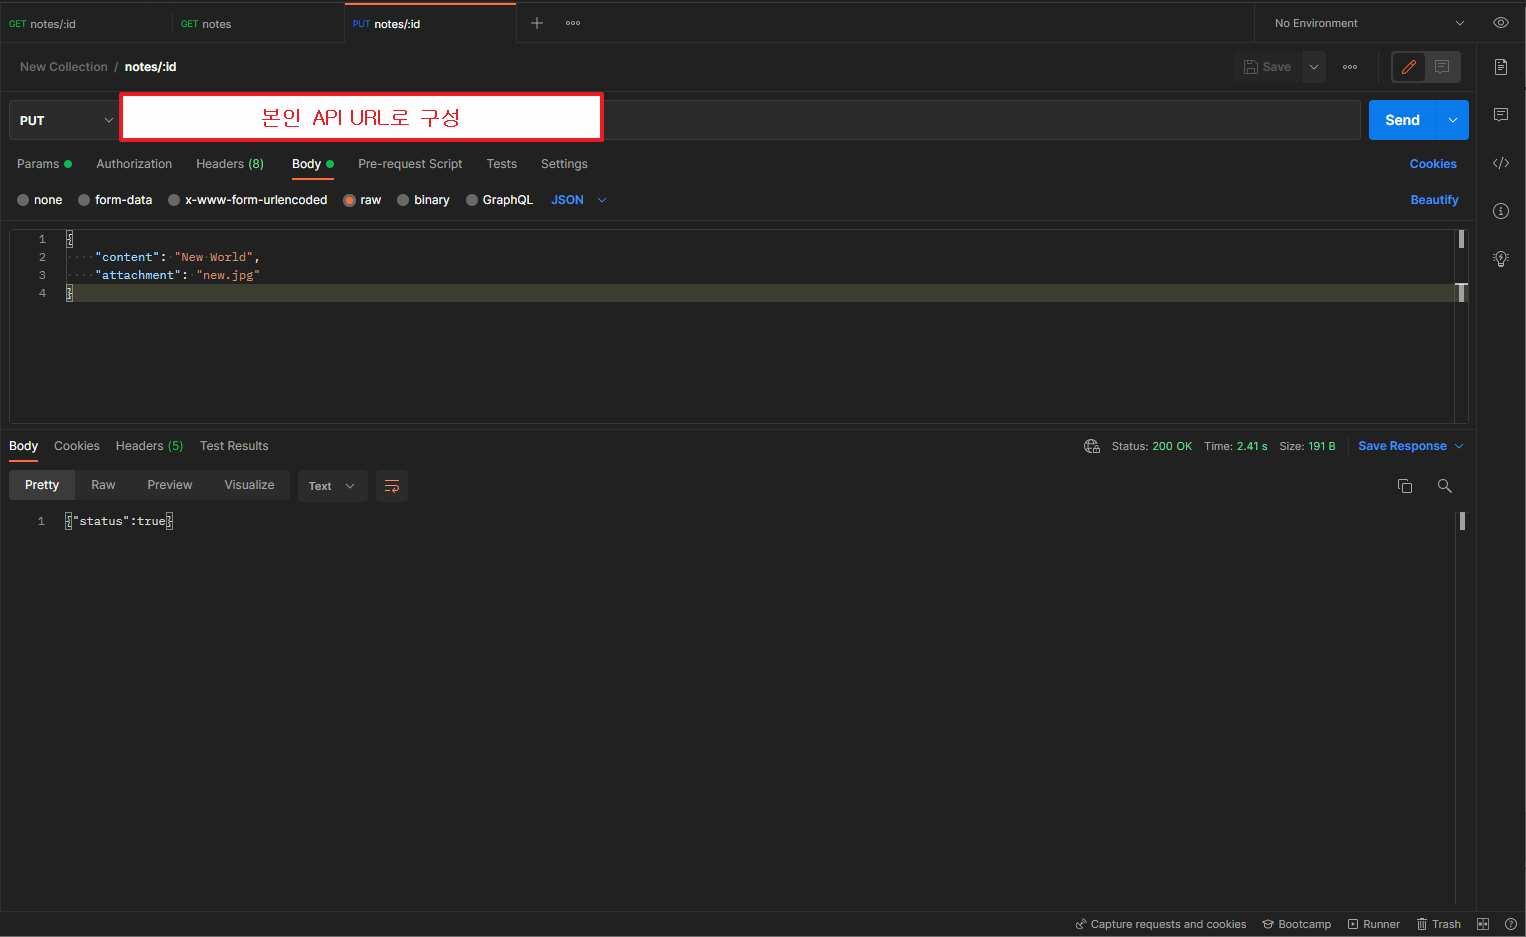Open the response Cookies tab

(x=77, y=446)
